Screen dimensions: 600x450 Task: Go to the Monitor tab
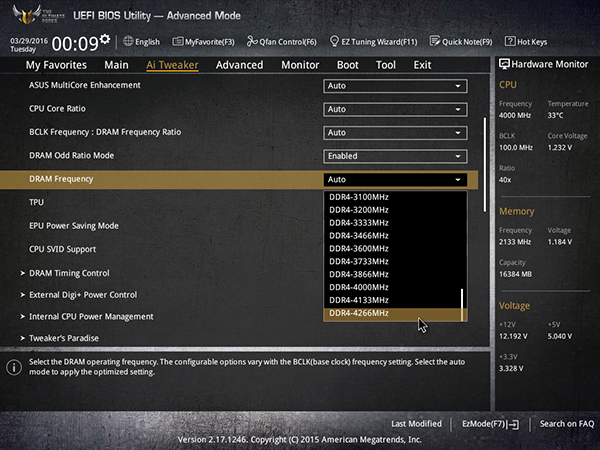tap(300, 65)
